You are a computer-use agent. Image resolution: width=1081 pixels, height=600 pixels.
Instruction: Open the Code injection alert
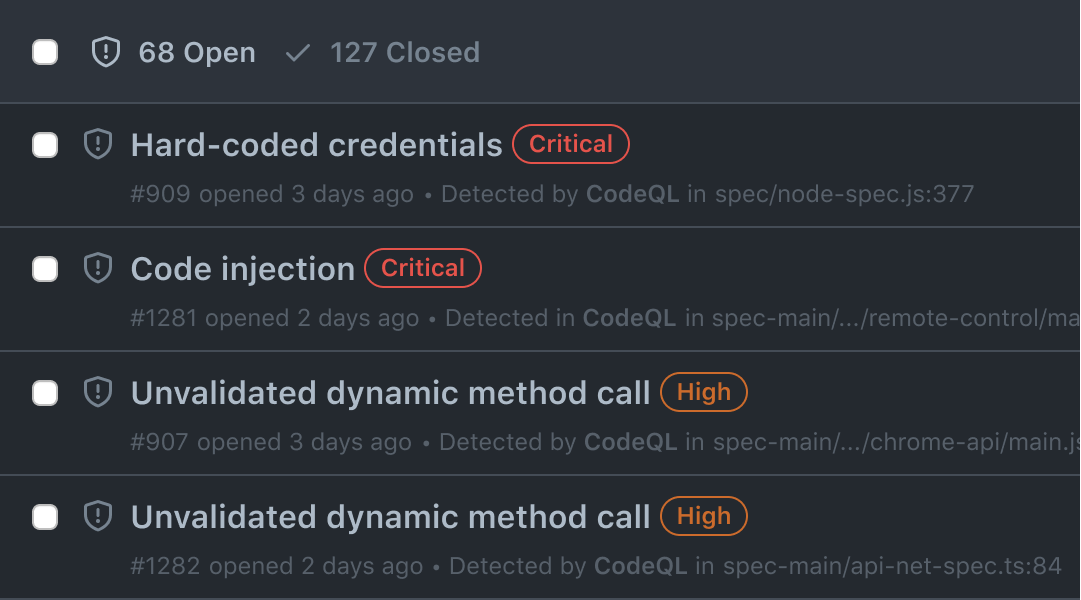[242, 268]
